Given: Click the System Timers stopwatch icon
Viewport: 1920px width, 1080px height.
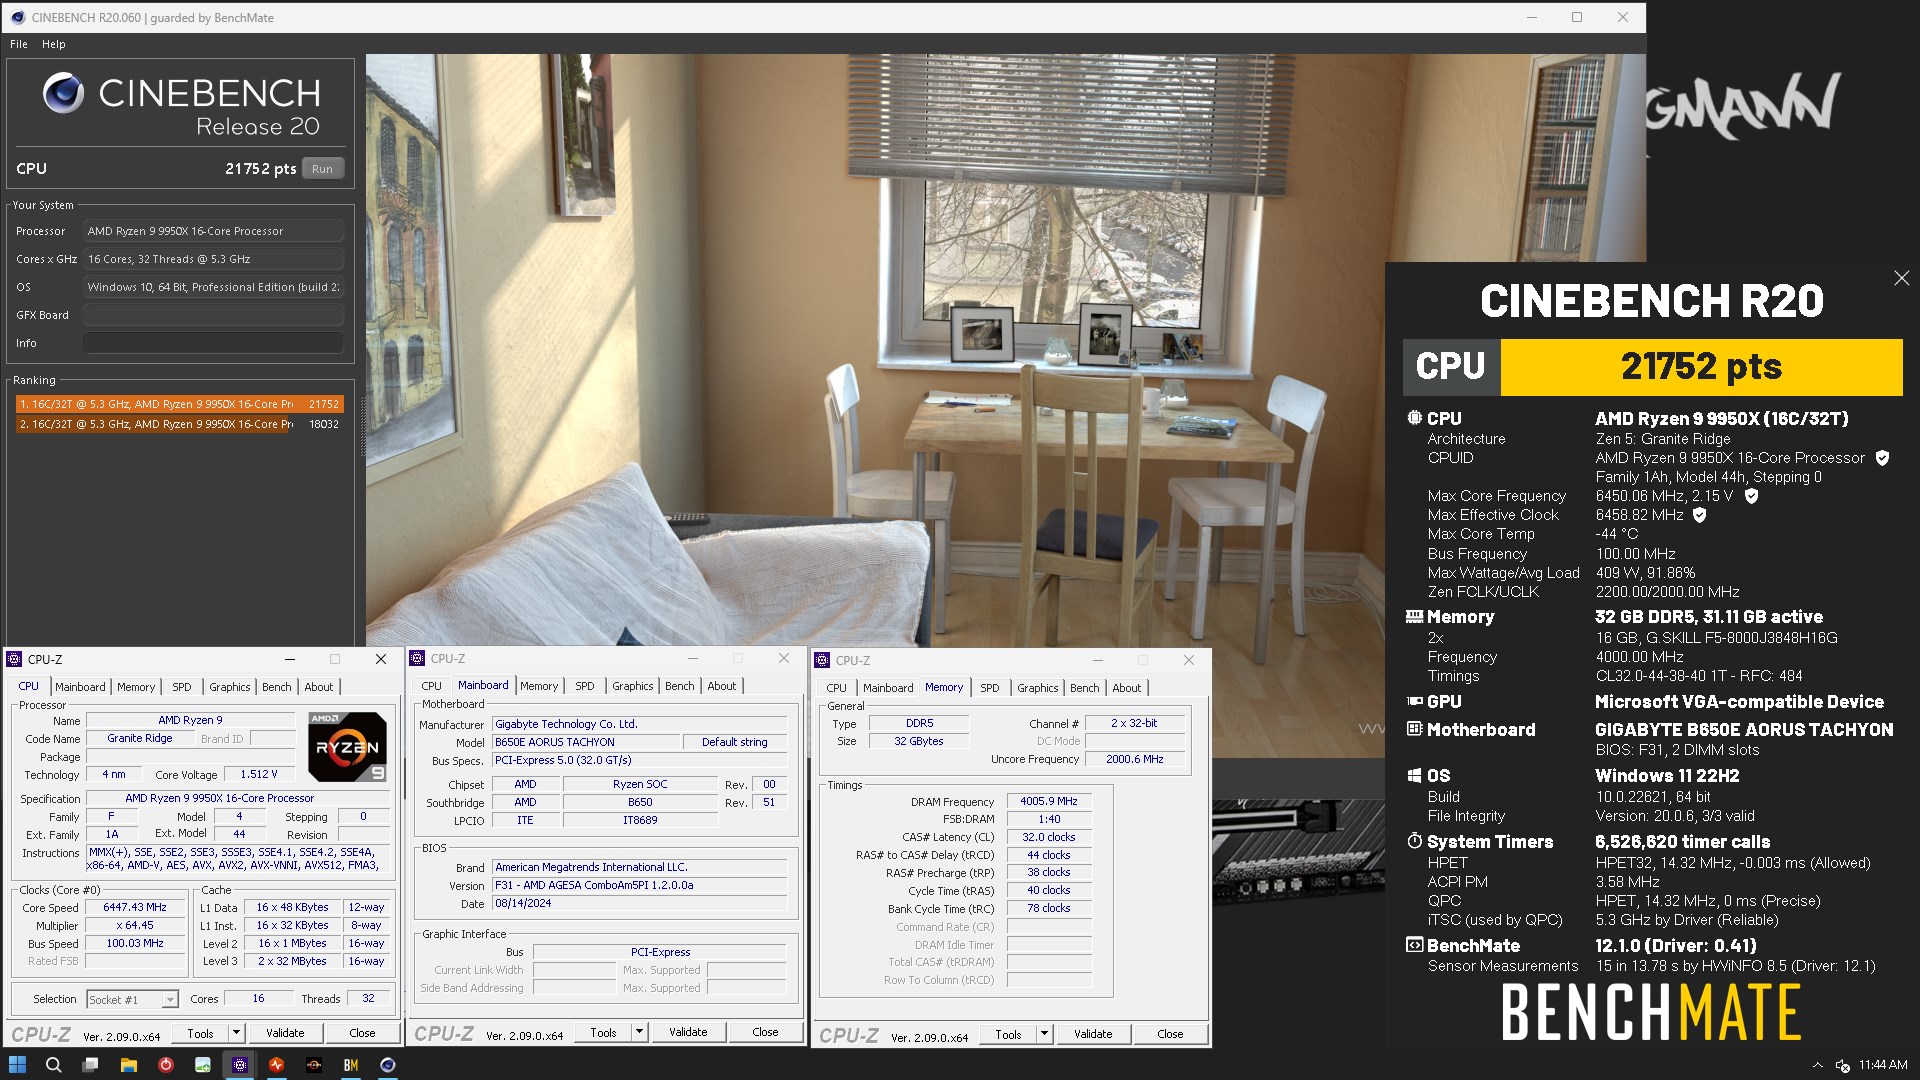Looking at the screenshot, I should [1414, 841].
